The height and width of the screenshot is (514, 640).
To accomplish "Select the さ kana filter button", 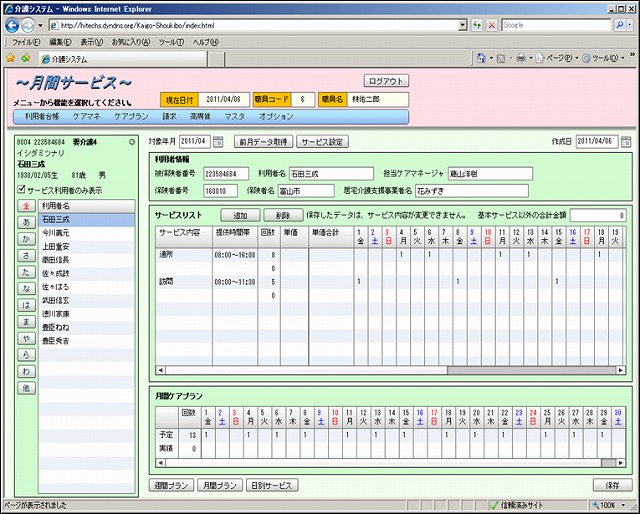I will tap(25, 257).
